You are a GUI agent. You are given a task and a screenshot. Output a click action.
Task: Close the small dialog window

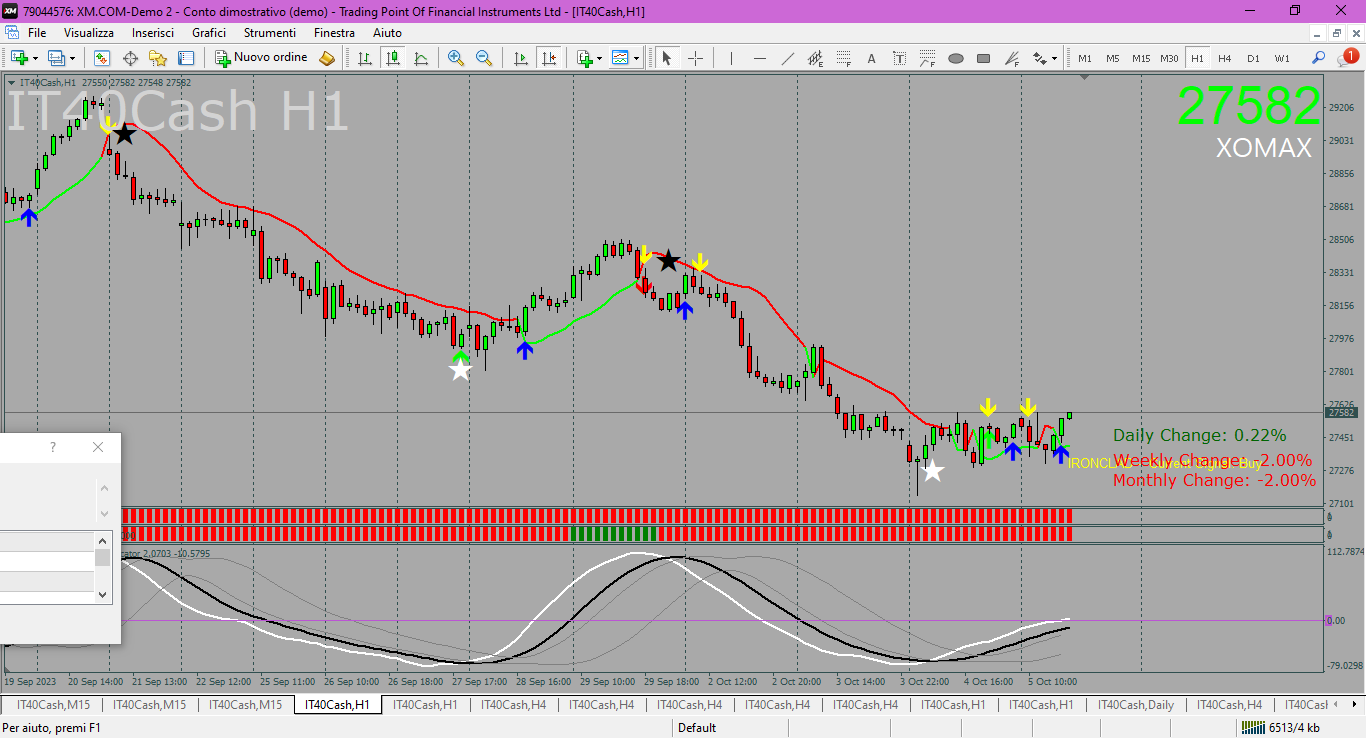tap(98, 447)
